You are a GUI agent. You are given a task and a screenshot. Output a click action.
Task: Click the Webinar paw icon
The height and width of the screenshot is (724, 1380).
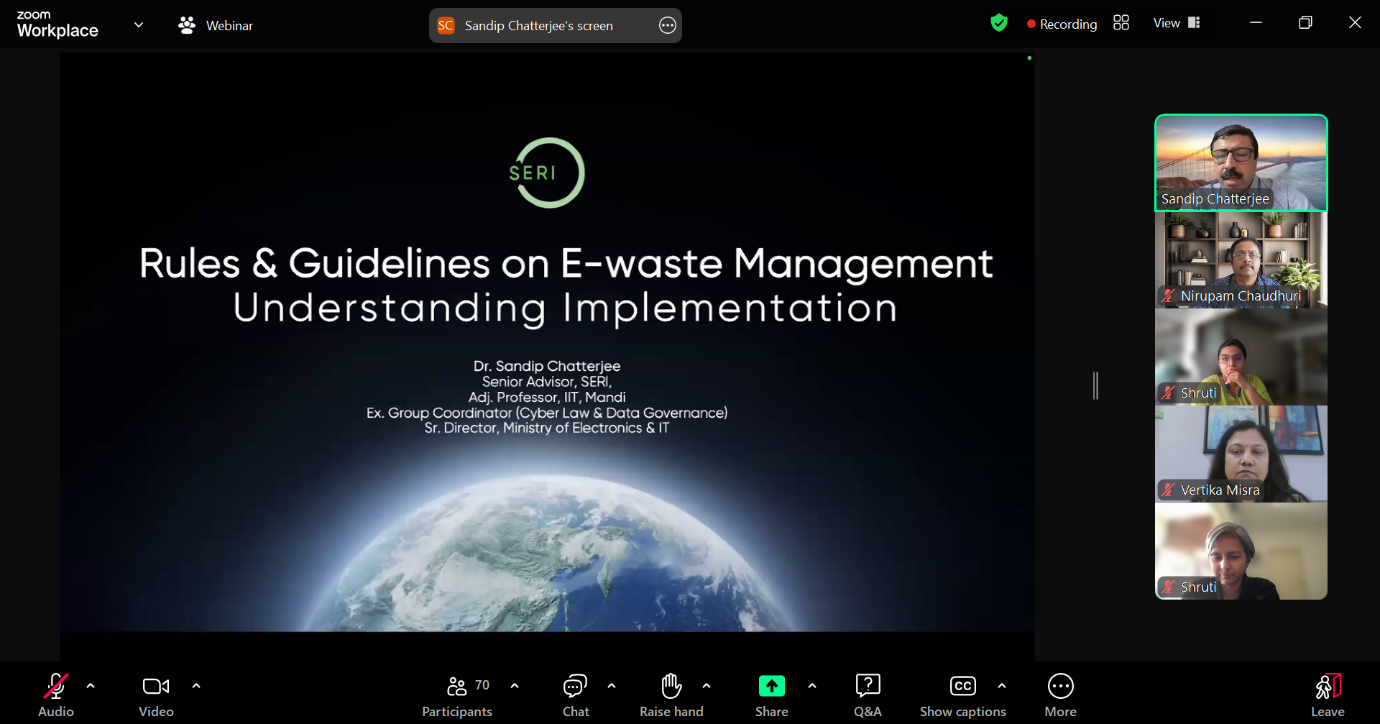[187, 26]
